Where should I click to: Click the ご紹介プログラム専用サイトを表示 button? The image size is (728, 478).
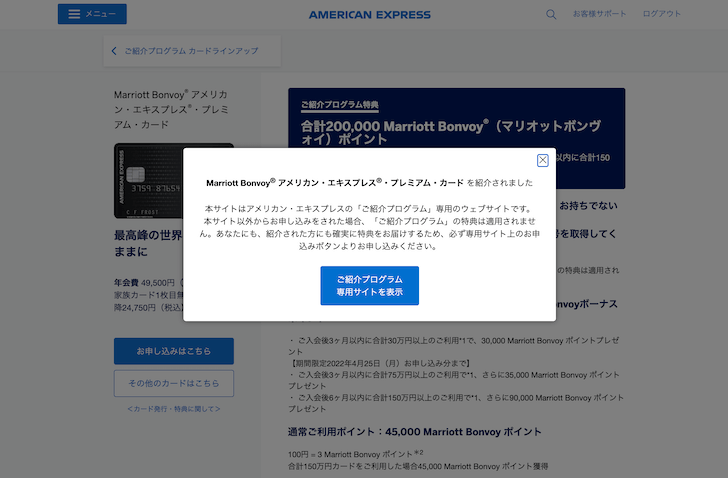click(370, 285)
